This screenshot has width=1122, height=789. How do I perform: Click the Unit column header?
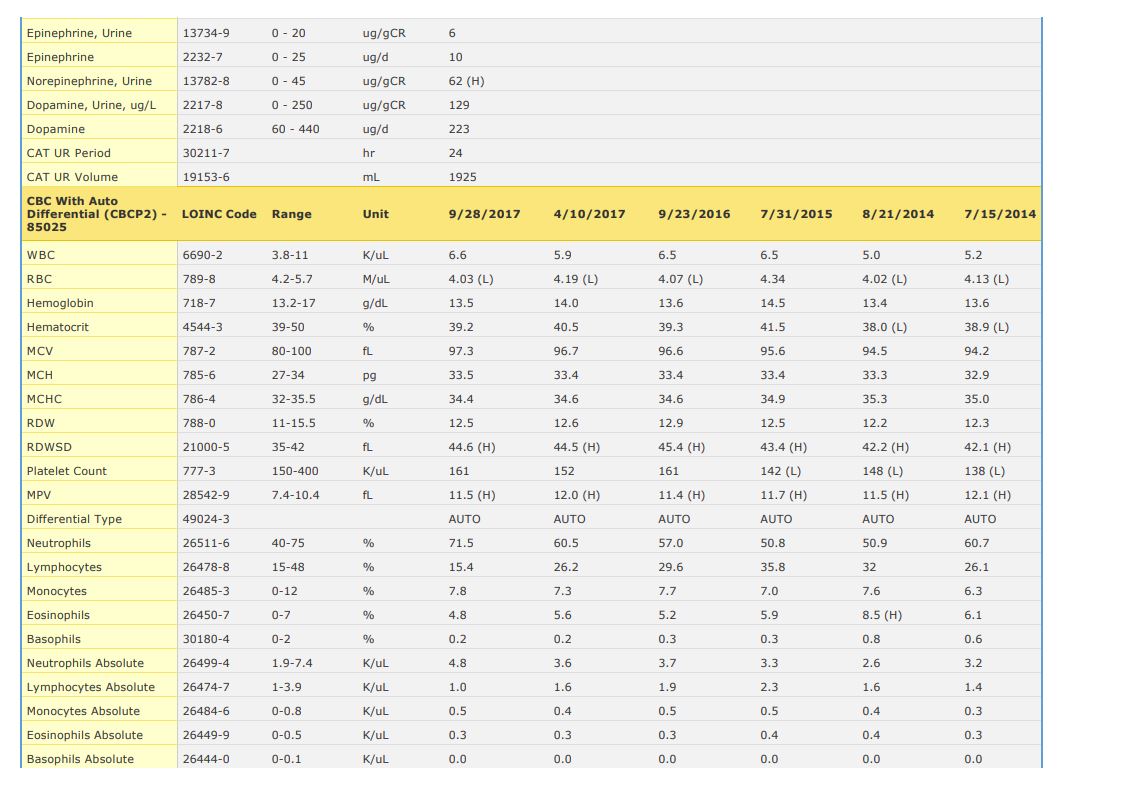pyautogui.click(x=375, y=214)
